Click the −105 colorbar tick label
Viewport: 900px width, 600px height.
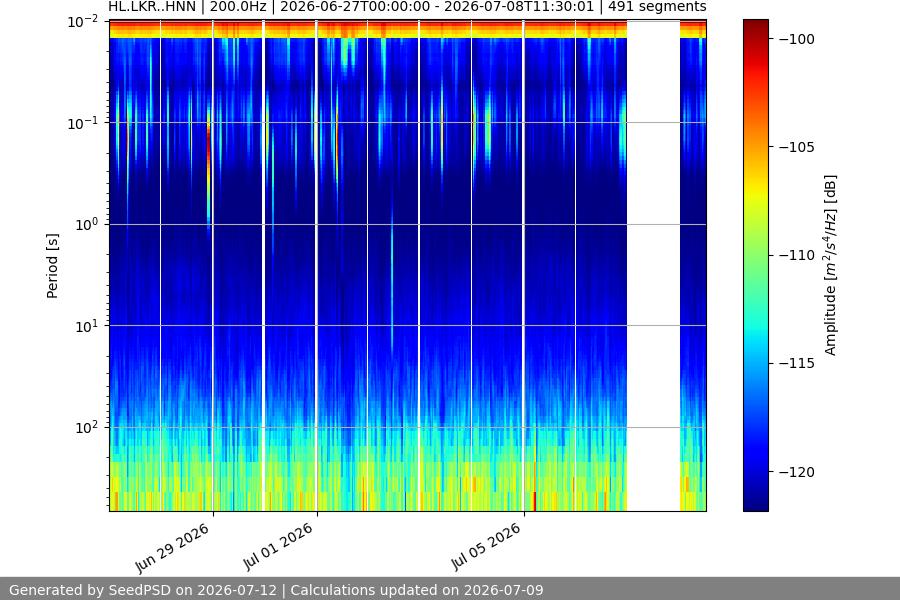pos(797,147)
